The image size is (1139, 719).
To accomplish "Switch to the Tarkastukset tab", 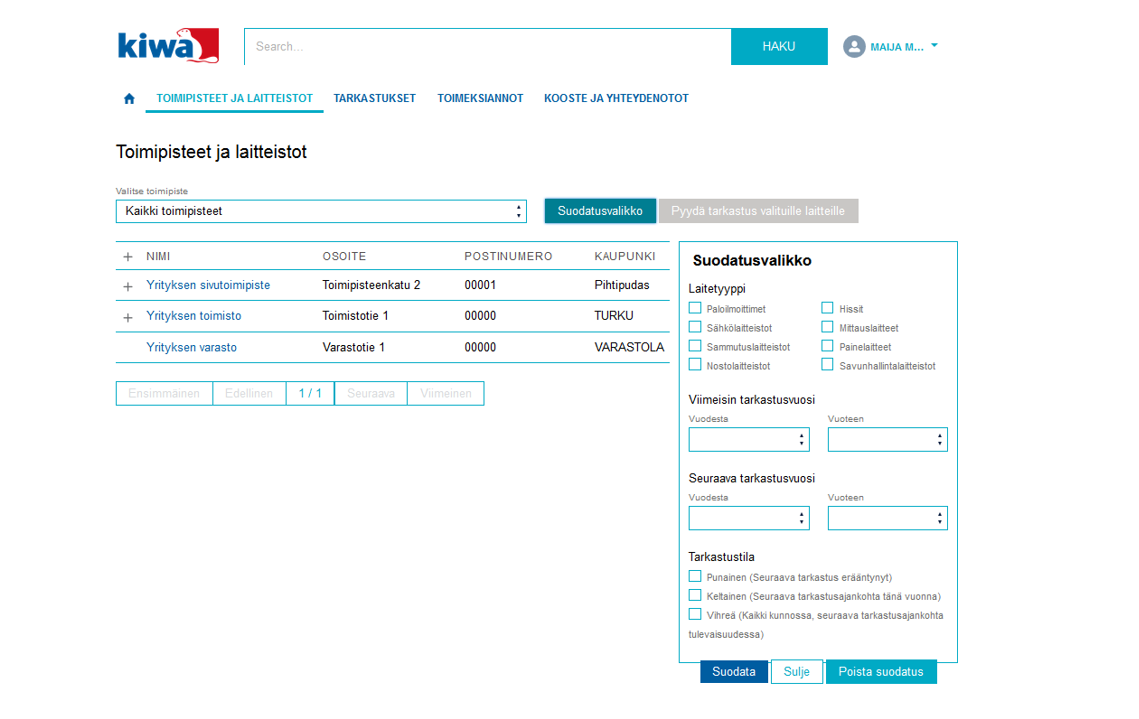I will [375, 99].
